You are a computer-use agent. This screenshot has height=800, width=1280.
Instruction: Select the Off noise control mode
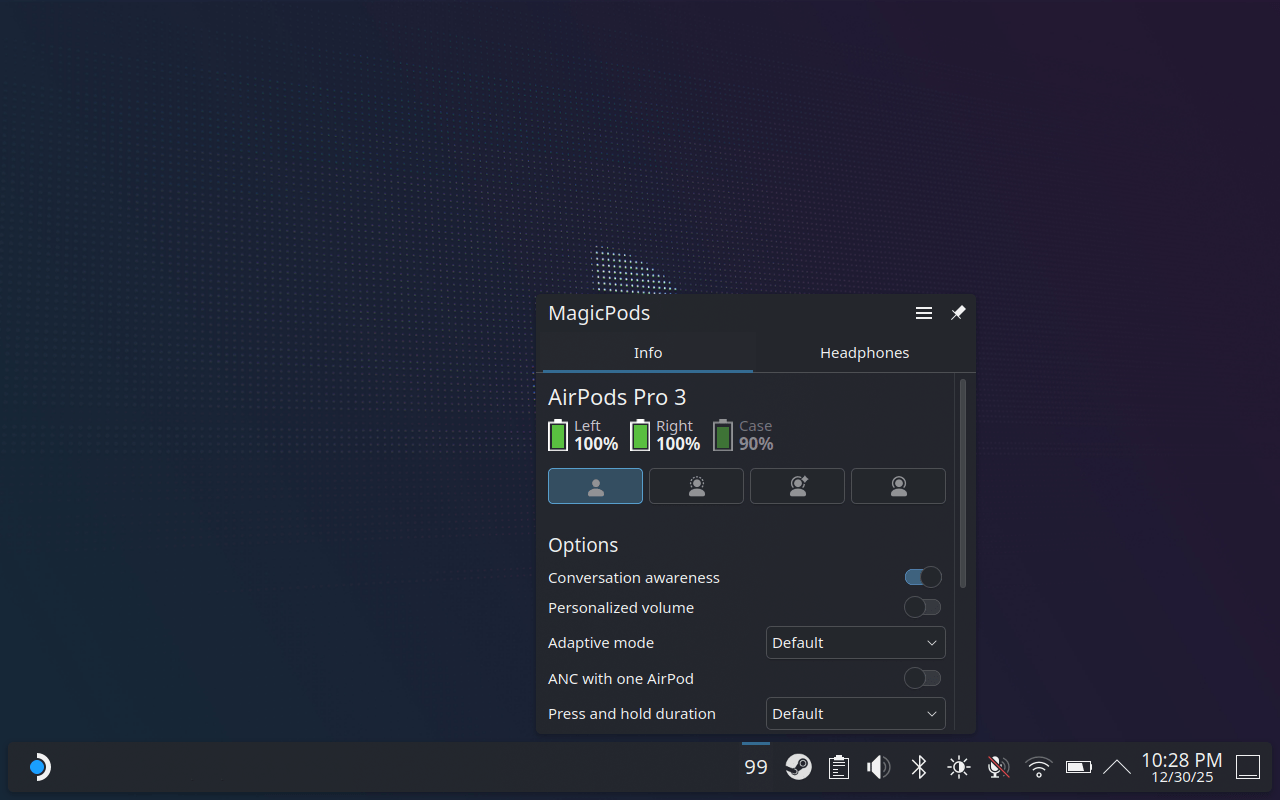pos(595,486)
